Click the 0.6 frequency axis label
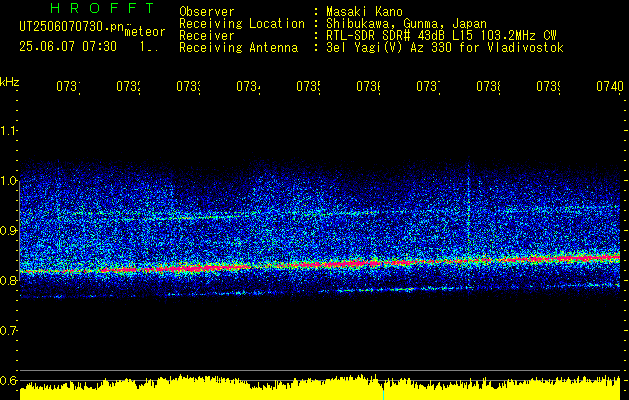The height and width of the screenshot is (400, 629). 8,380
